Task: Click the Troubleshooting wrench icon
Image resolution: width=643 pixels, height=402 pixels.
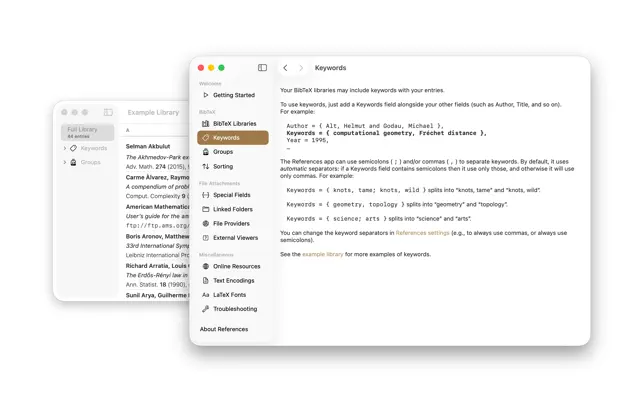Action: coord(206,309)
